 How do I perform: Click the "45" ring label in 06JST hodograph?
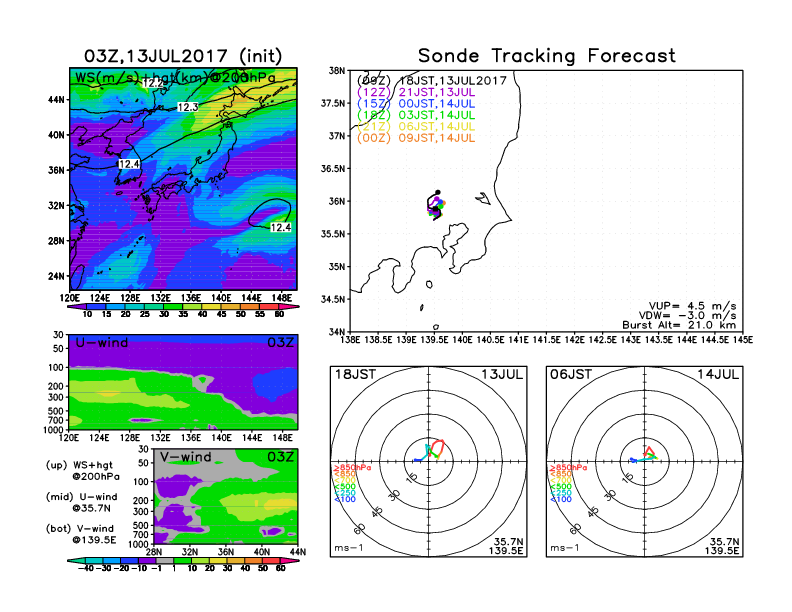[x=593, y=512]
